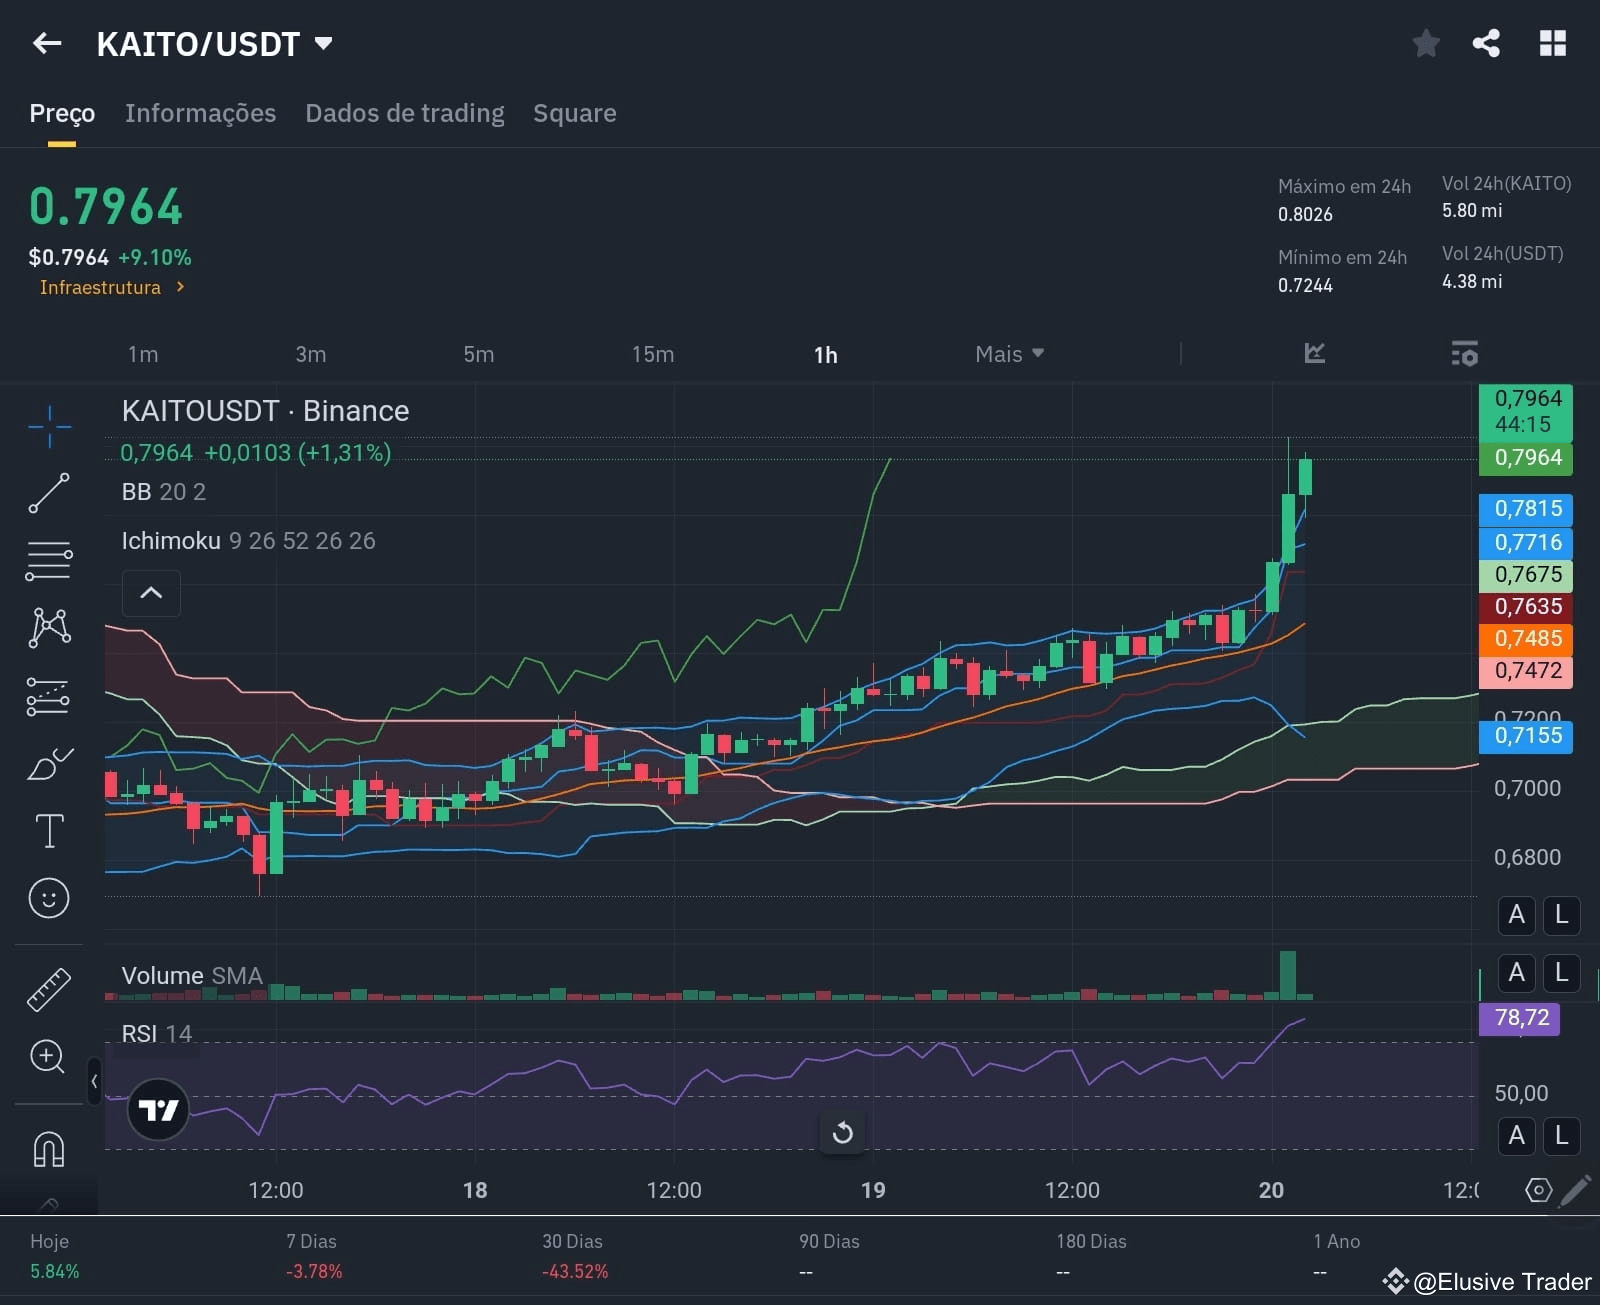The image size is (1600, 1305).
Task: Click the Hoje 5.84% performance value
Action: click(x=55, y=1272)
